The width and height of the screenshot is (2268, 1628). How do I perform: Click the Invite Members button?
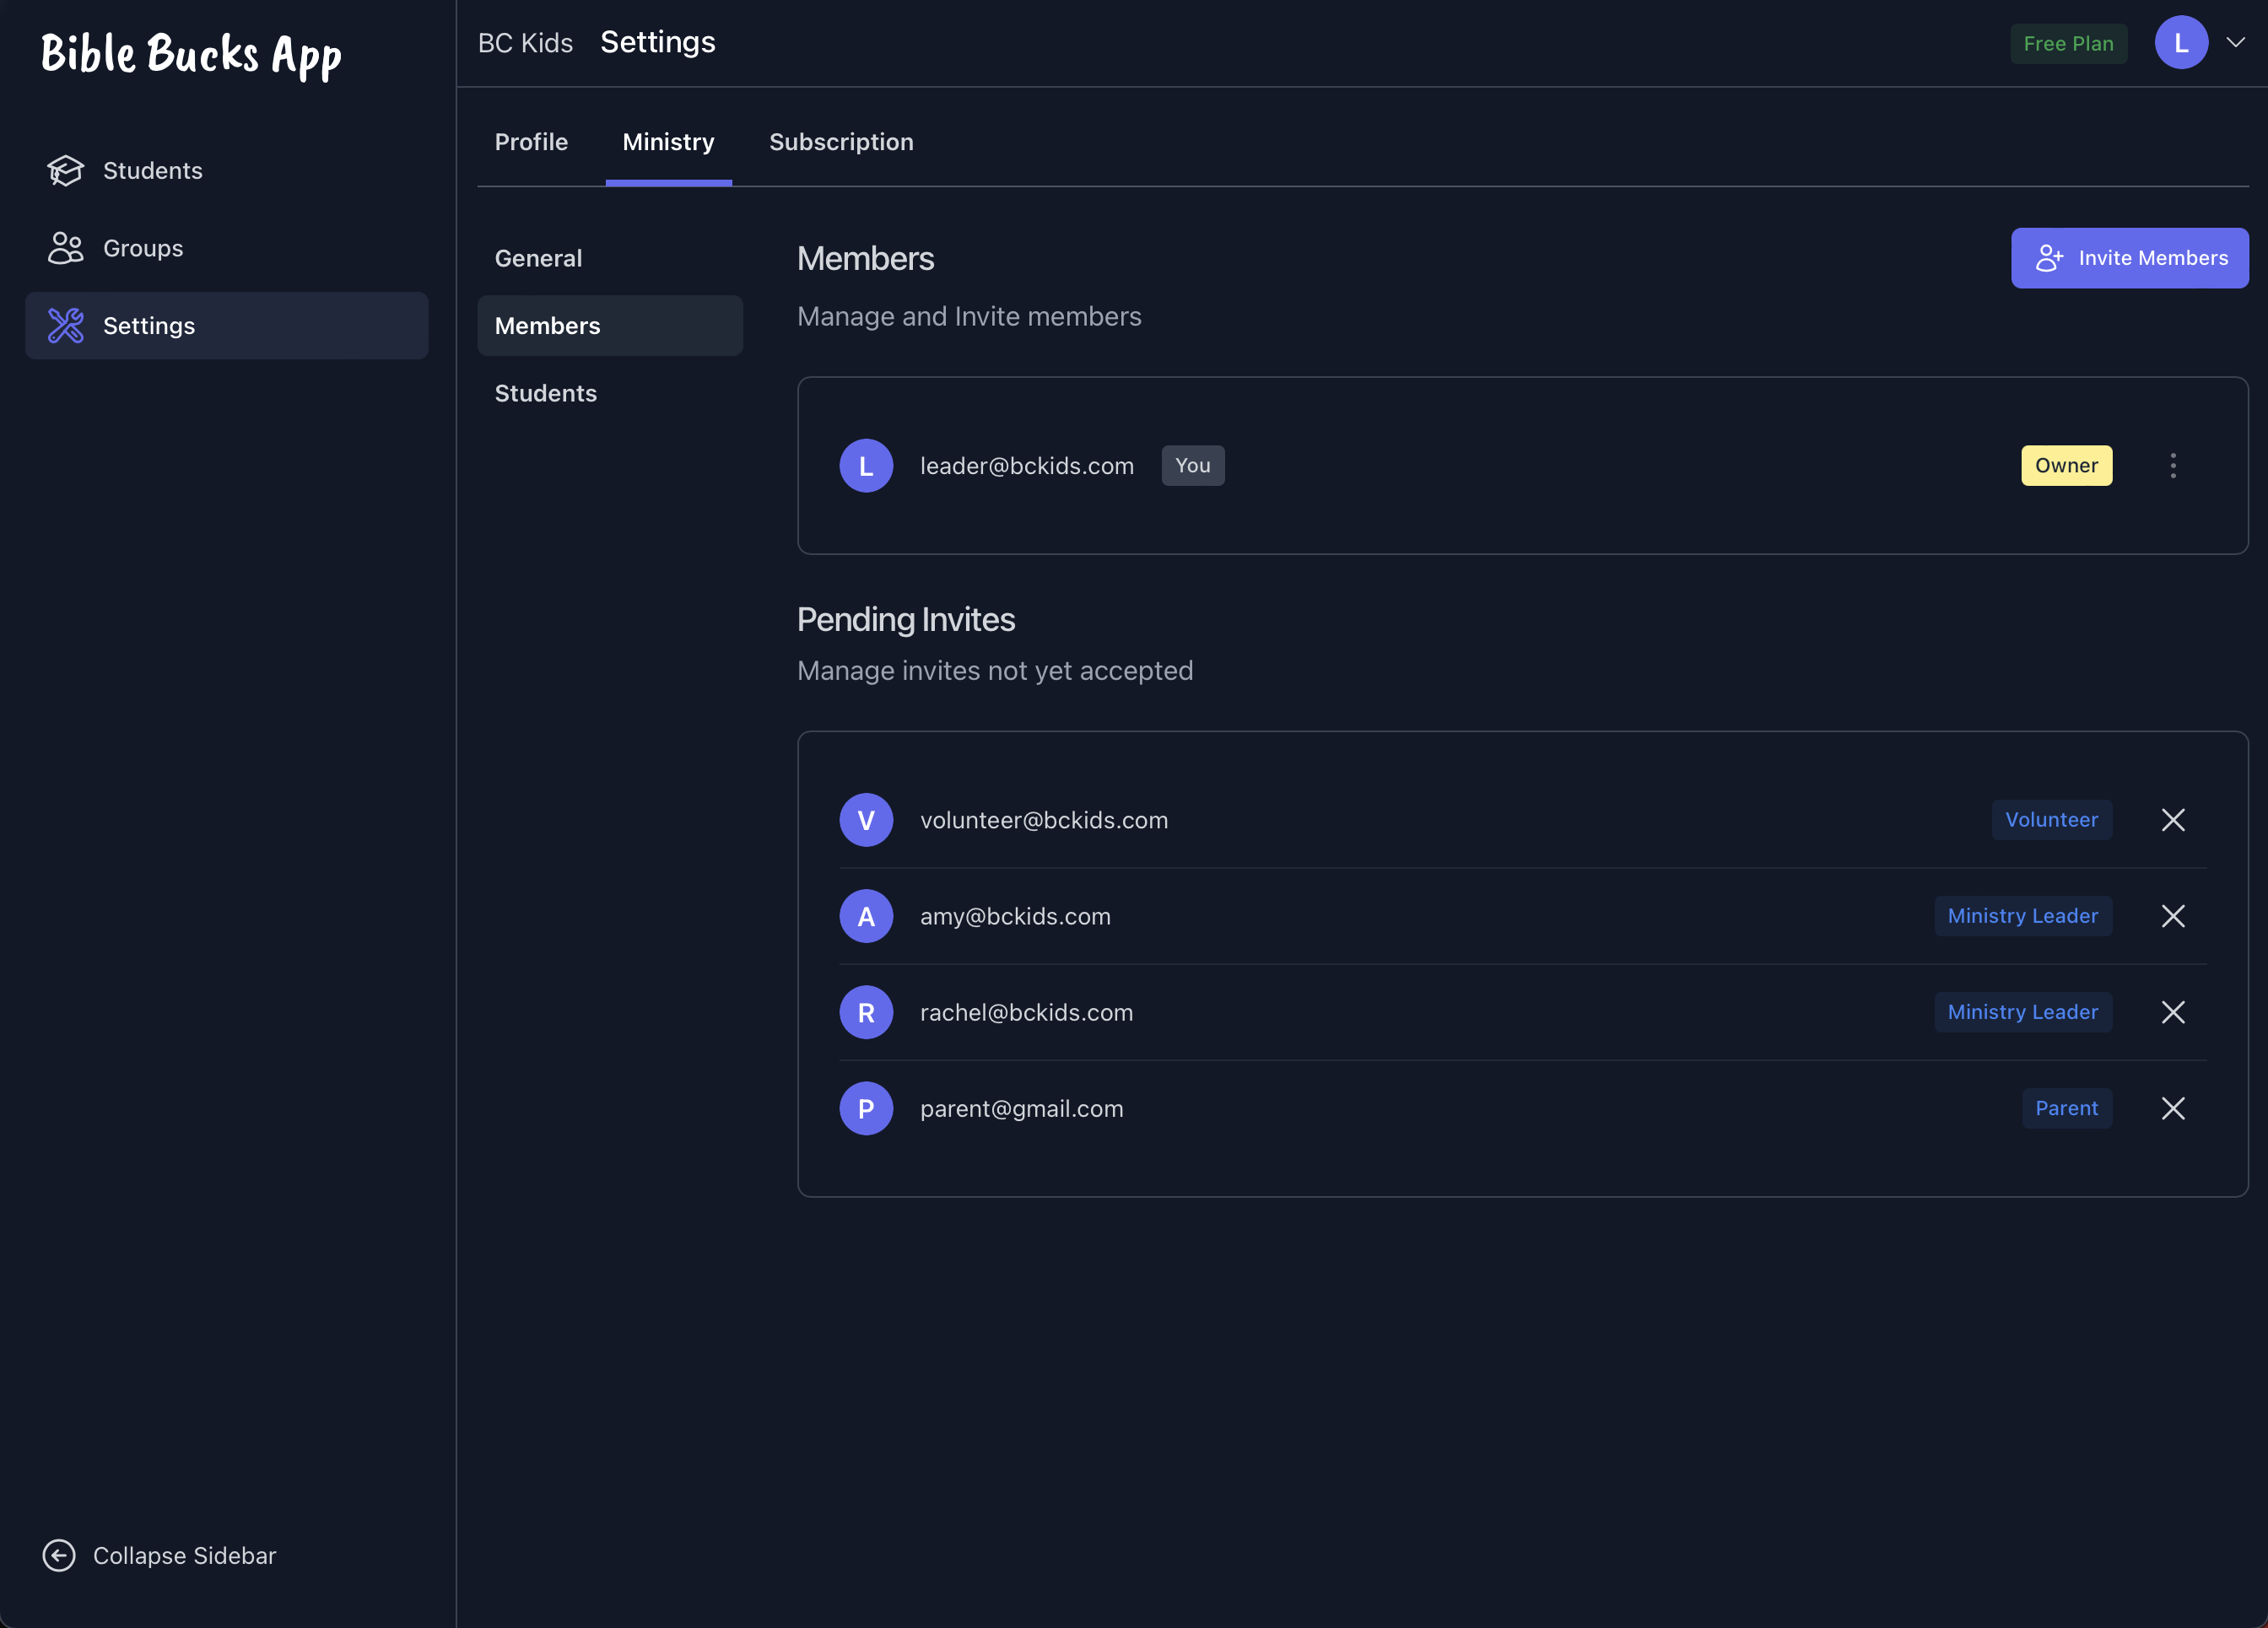point(2129,258)
